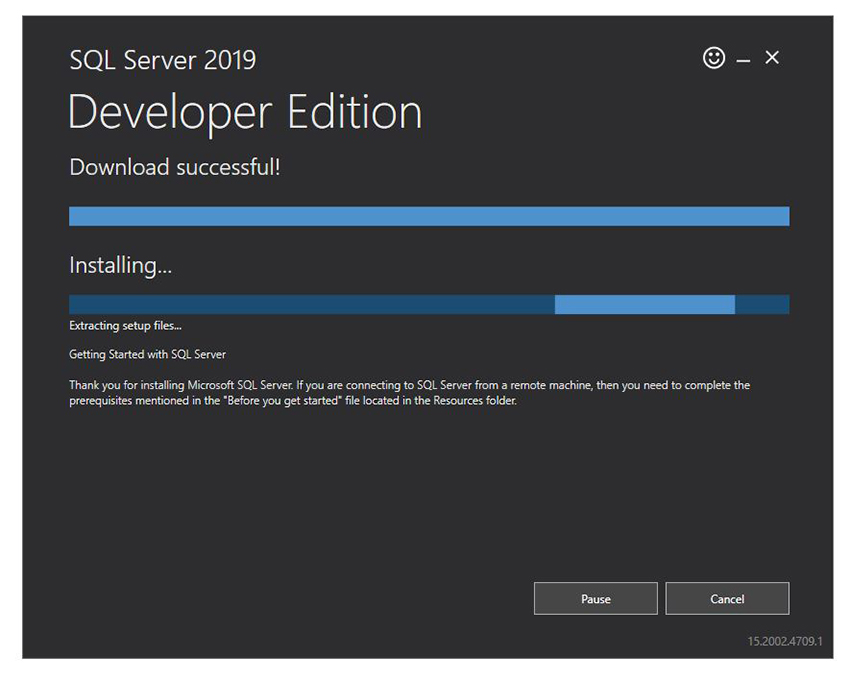Image resolution: width=850 pixels, height=682 pixels.
Task: Click the installing progress bar
Action: [x=429, y=305]
